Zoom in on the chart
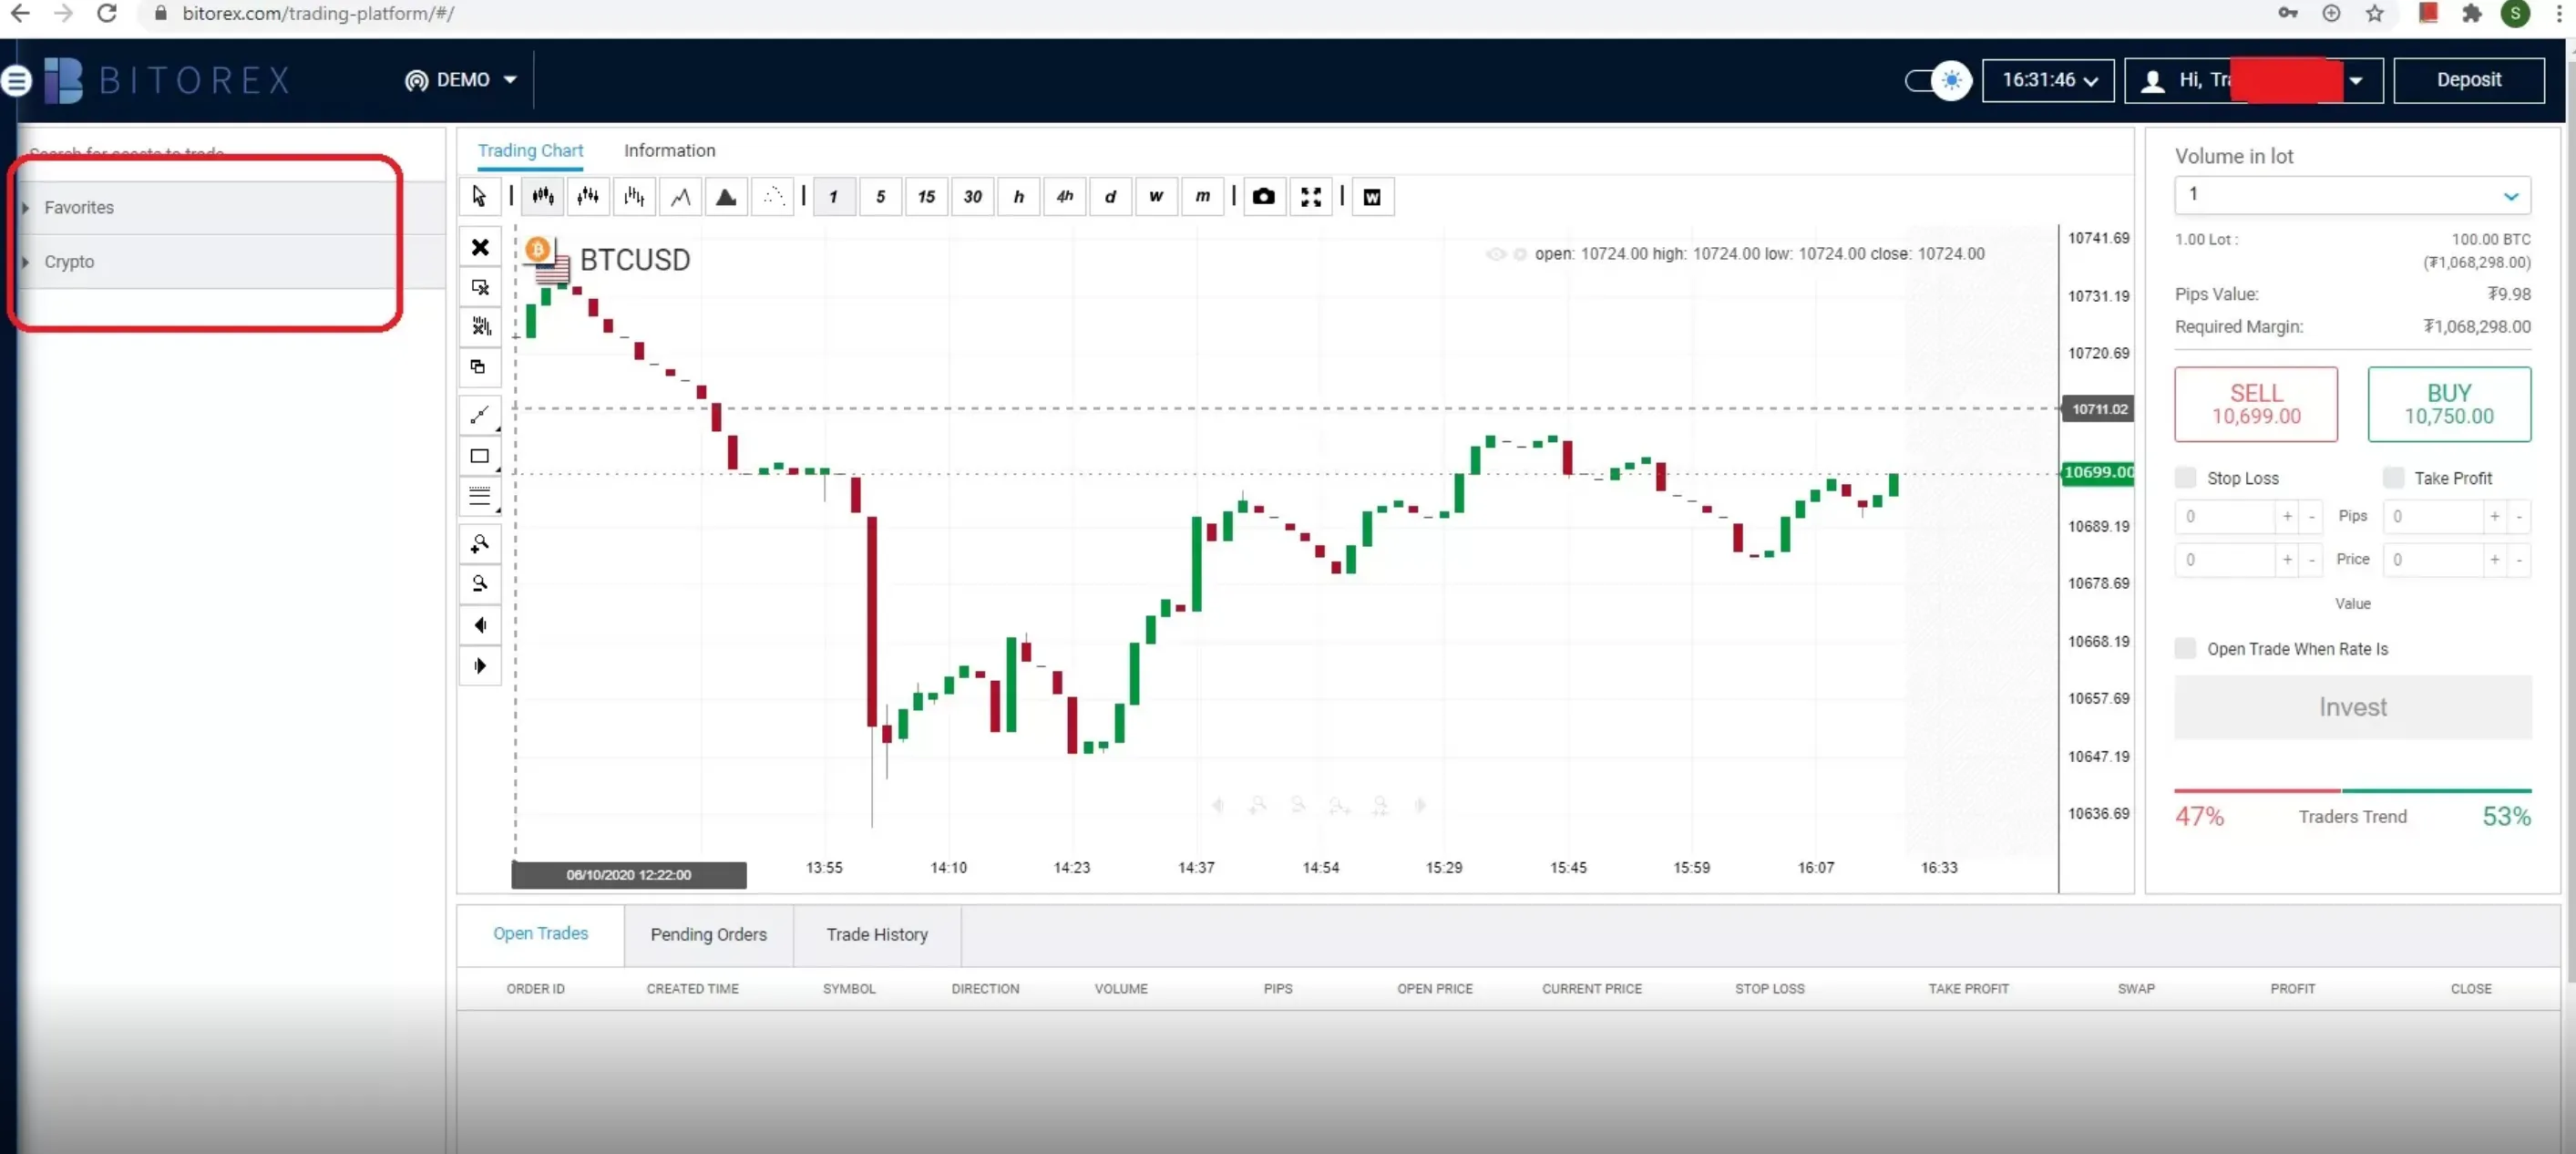The height and width of the screenshot is (1154, 2576). 480,543
